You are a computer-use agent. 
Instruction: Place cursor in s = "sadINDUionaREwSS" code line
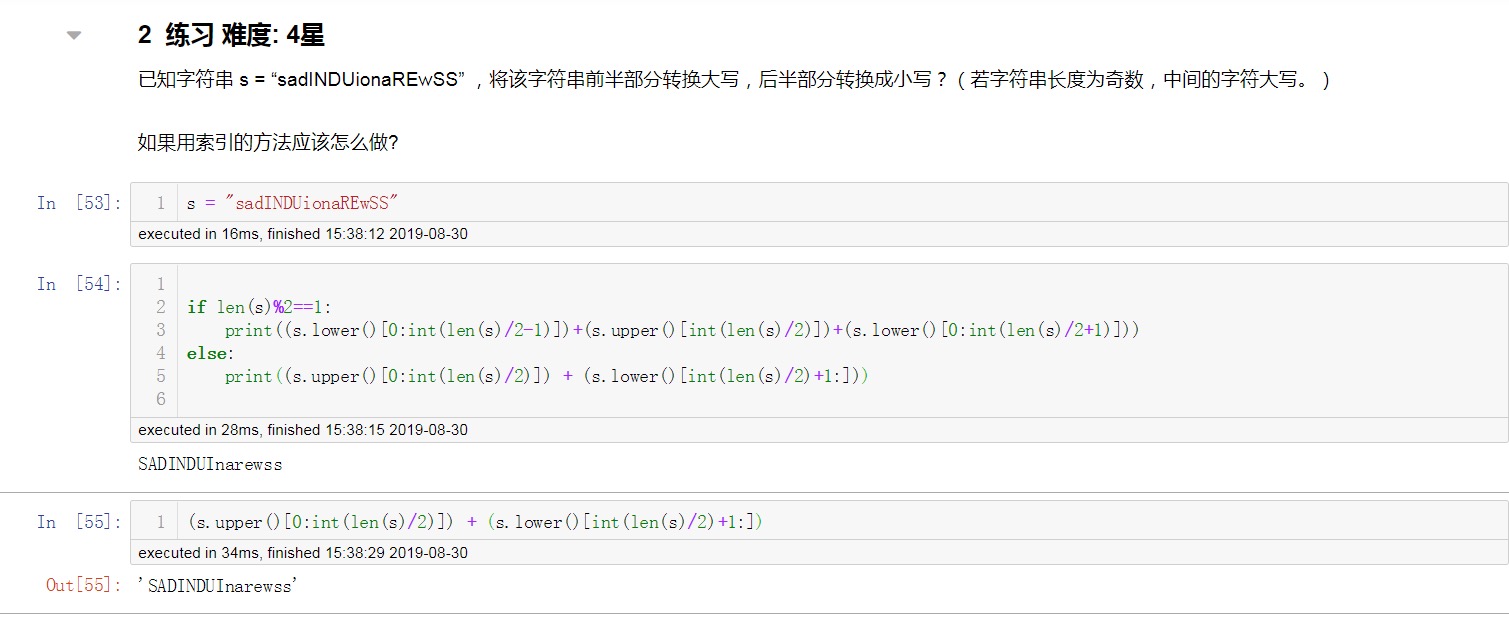(292, 203)
